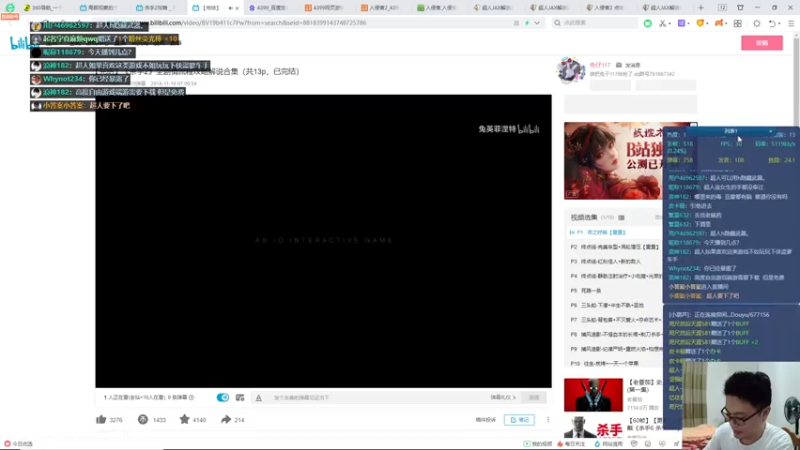
Task: Click the lightning speed-mode icon in address bar
Action: pos(527,23)
